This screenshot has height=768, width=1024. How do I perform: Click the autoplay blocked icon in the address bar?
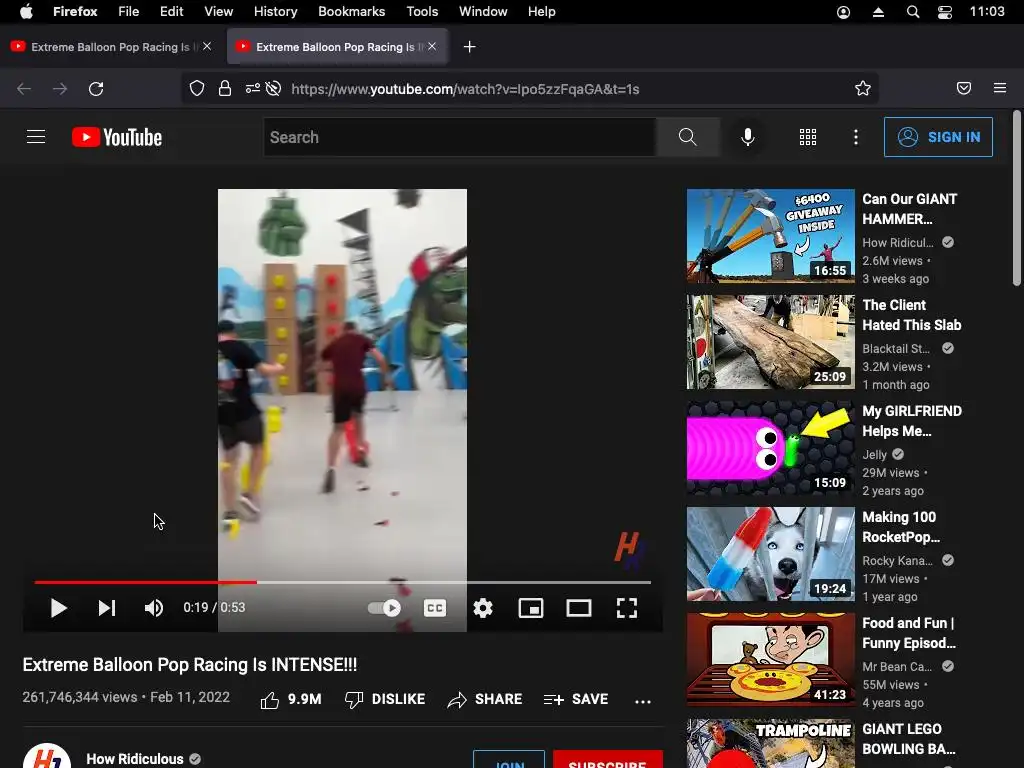(x=273, y=89)
